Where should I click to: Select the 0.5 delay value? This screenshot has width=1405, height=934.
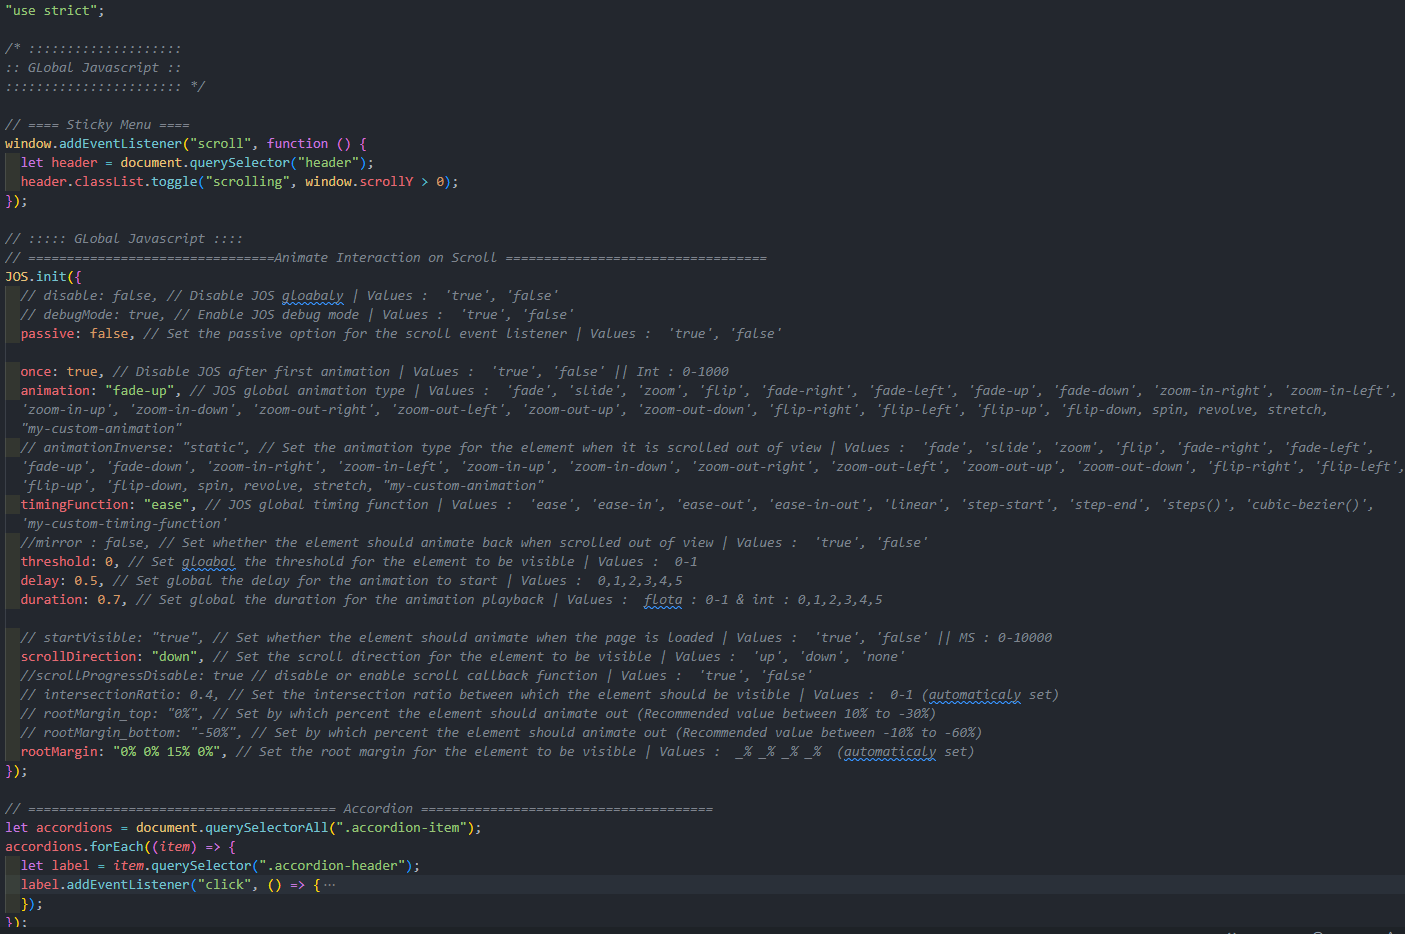tap(86, 581)
